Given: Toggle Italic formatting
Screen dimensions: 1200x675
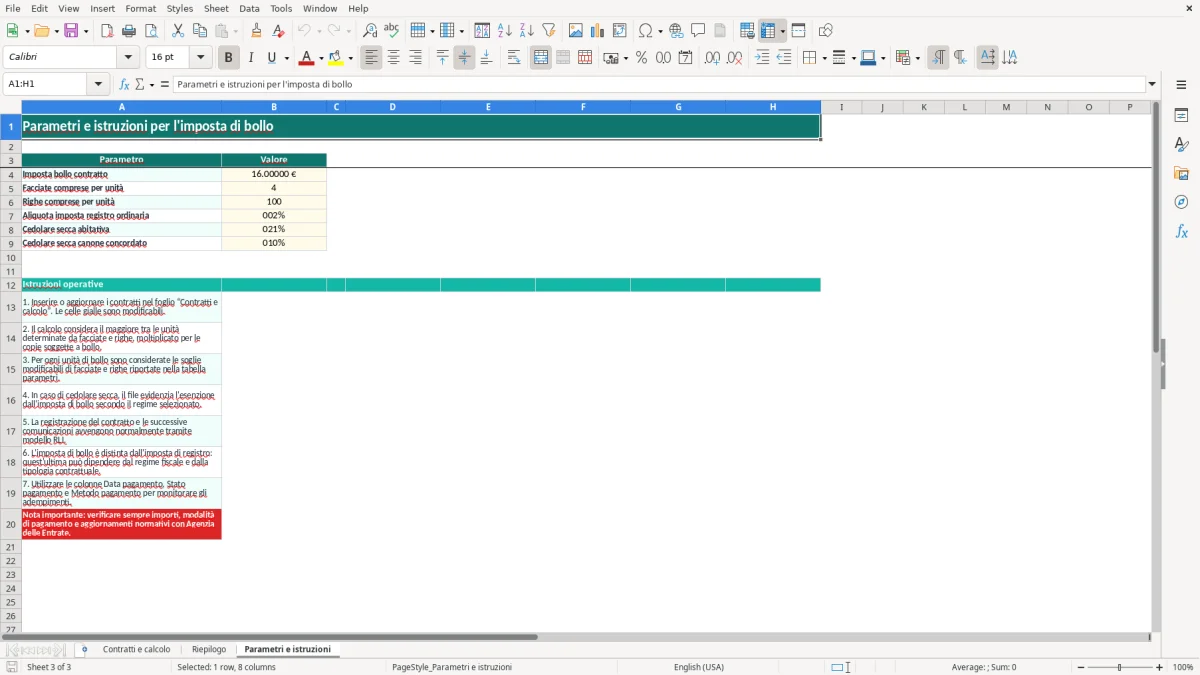Looking at the screenshot, I should click(251, 58).
